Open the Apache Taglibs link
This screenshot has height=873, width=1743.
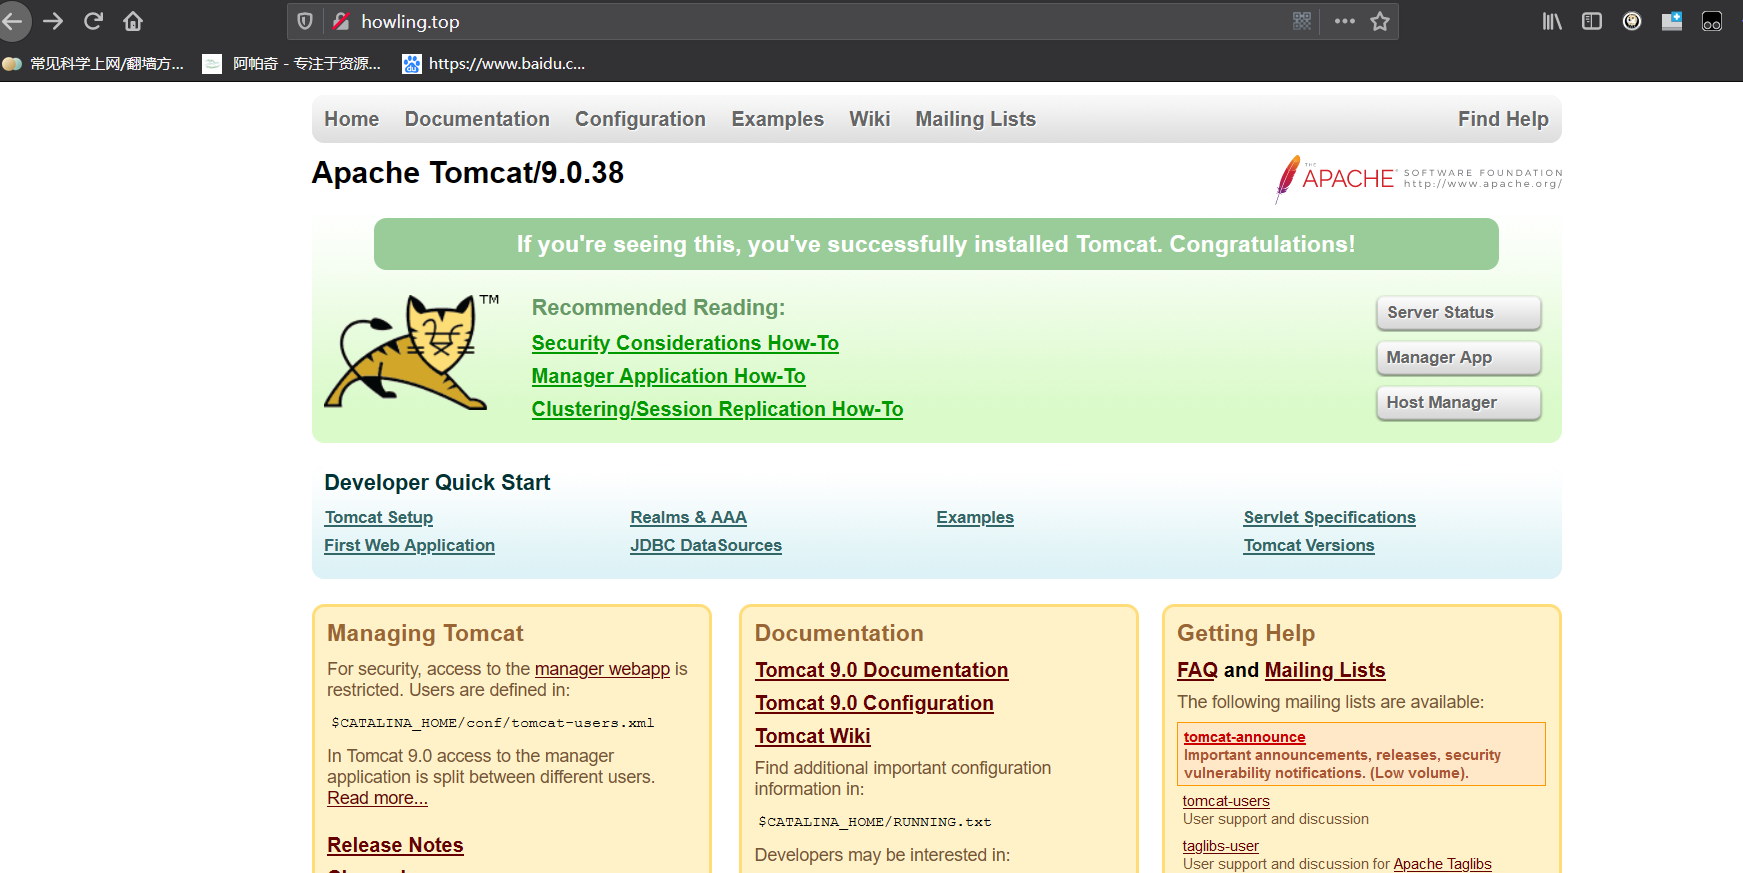tap(1442, 864)
